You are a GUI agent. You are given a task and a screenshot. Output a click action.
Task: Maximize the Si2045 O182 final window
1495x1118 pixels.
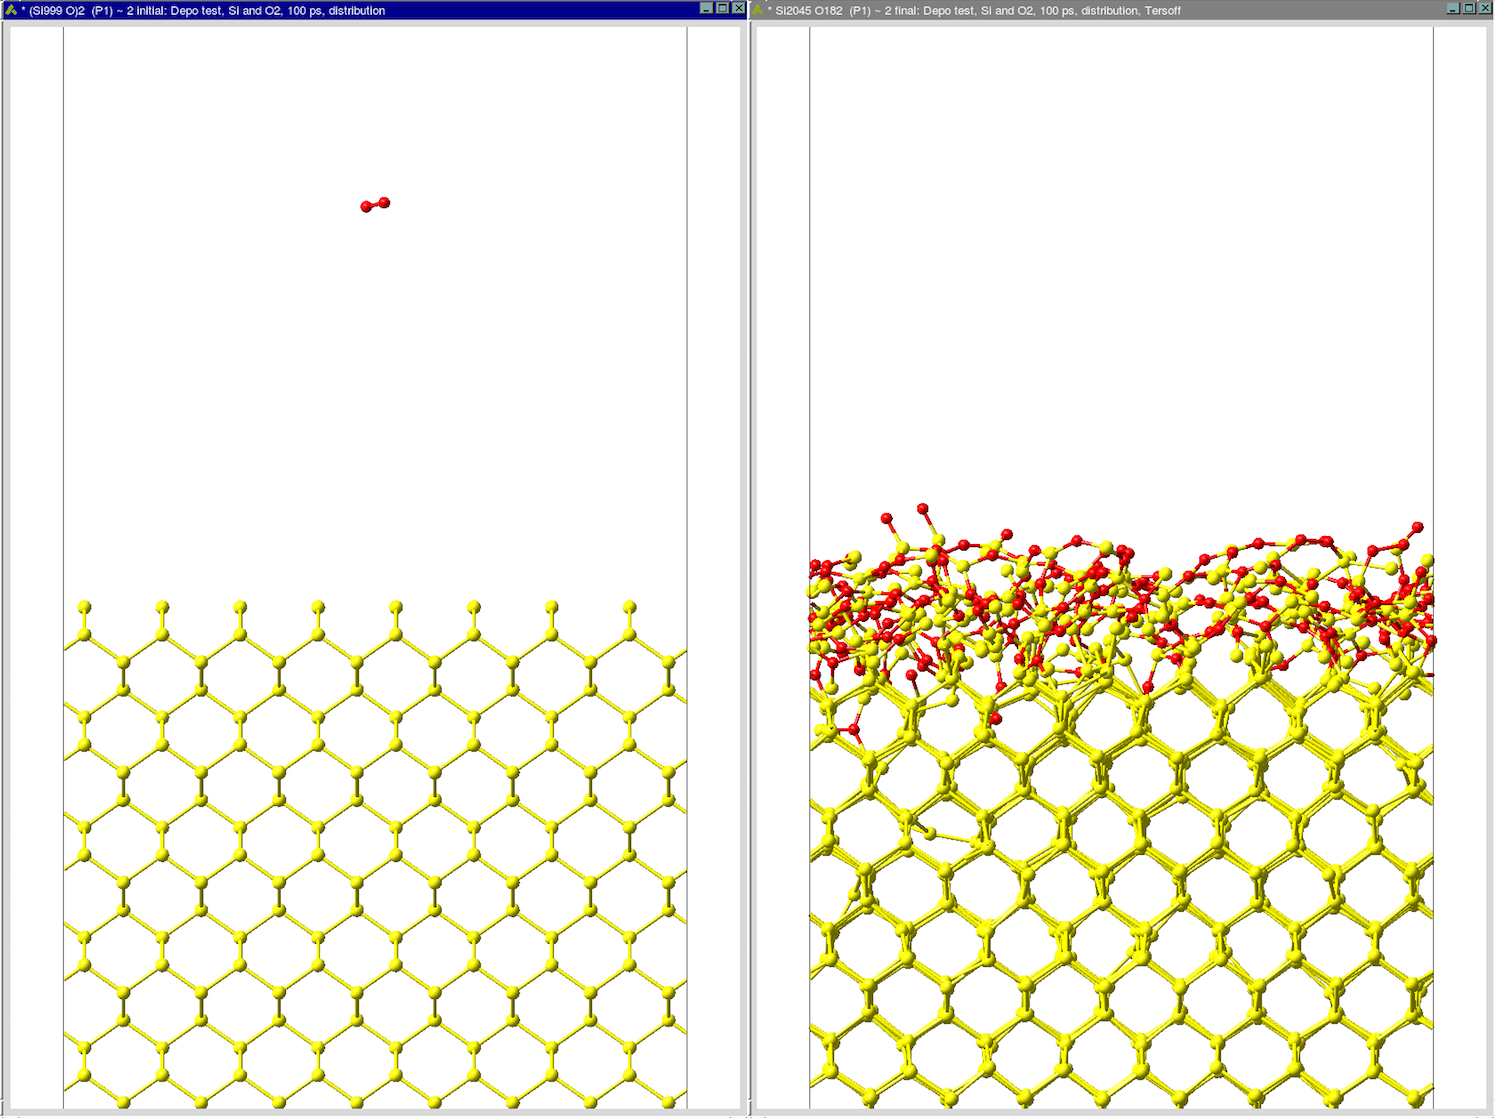1469,8
